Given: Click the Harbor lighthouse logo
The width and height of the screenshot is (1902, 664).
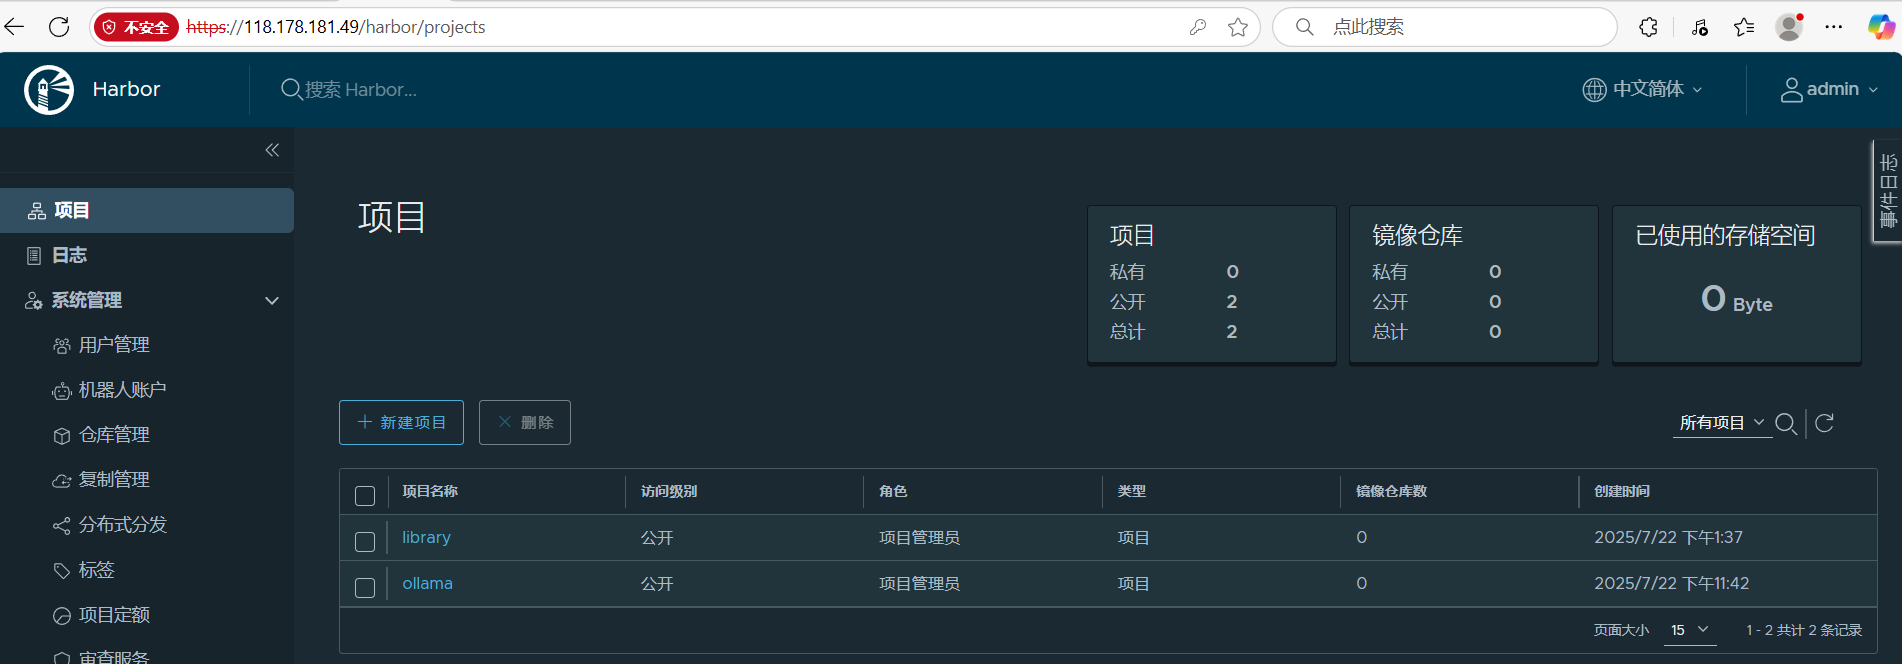Looking at the screenshot, I should (49, 90).
